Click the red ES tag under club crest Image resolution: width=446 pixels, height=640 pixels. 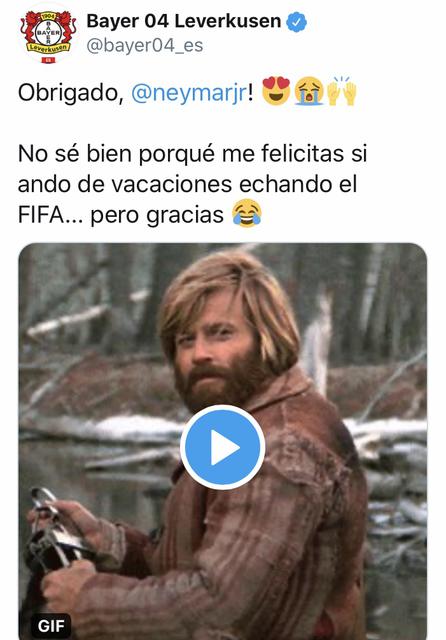point(48,60)
